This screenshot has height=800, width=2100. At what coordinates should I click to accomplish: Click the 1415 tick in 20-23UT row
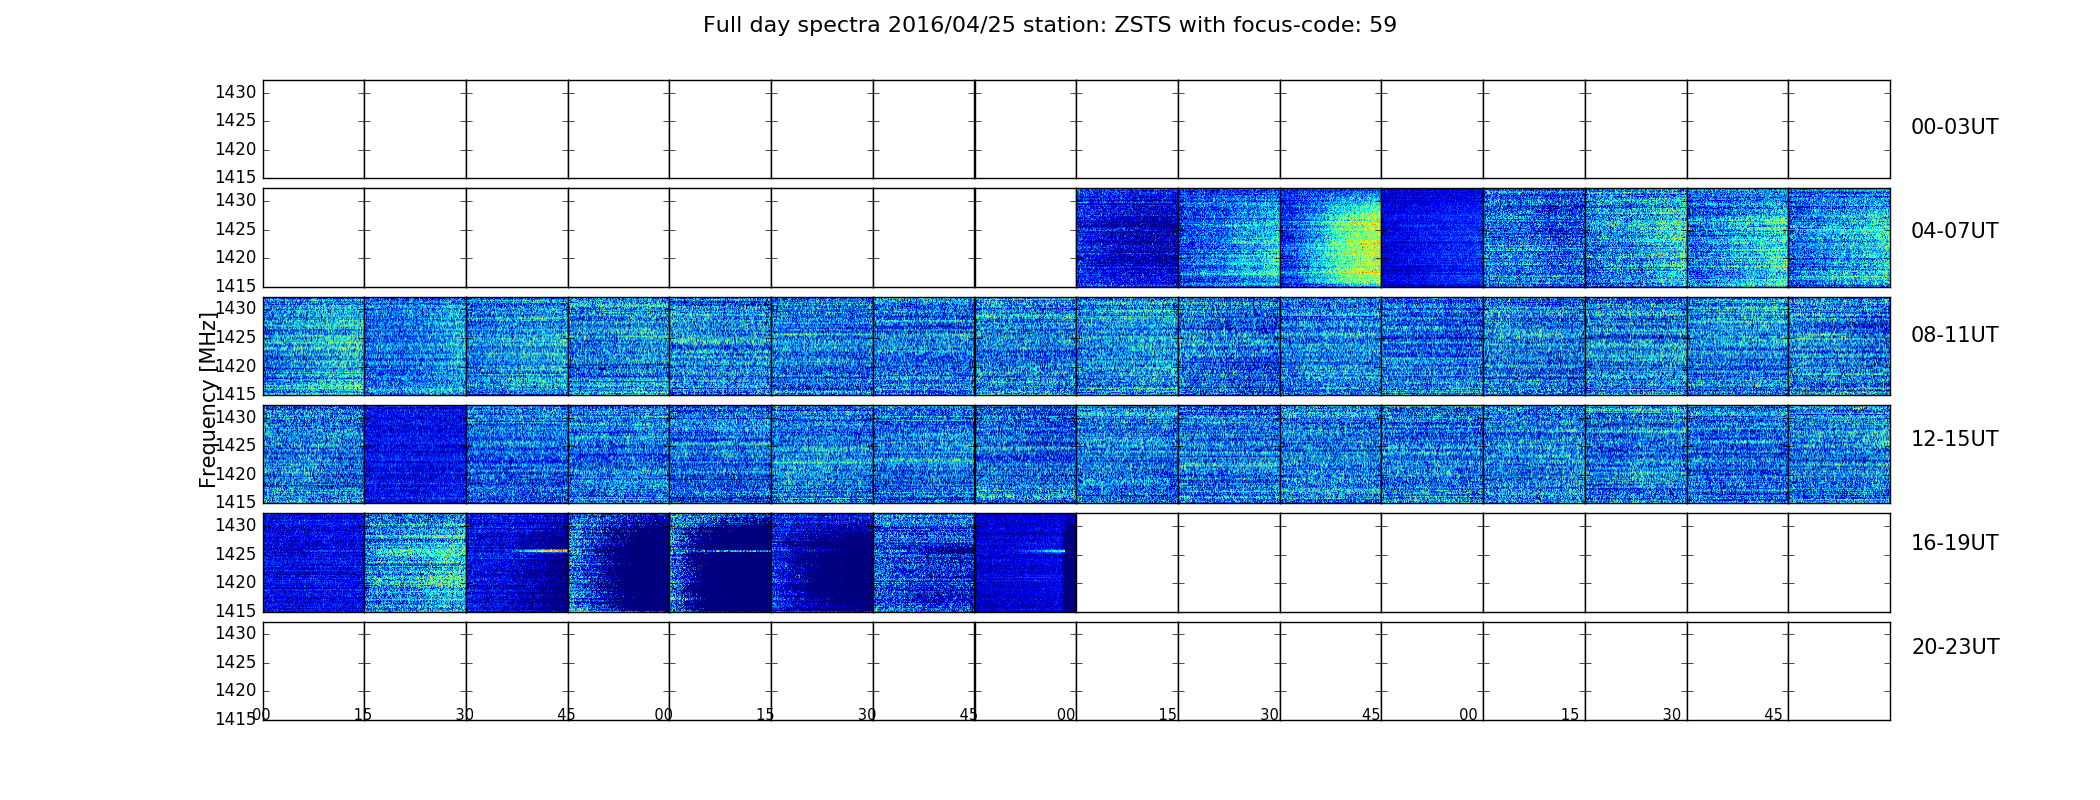pyautogui.click(x=236, y=718)
